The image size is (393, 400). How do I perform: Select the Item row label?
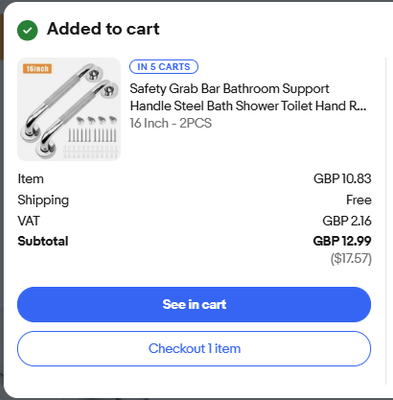(x=31, y=179)
